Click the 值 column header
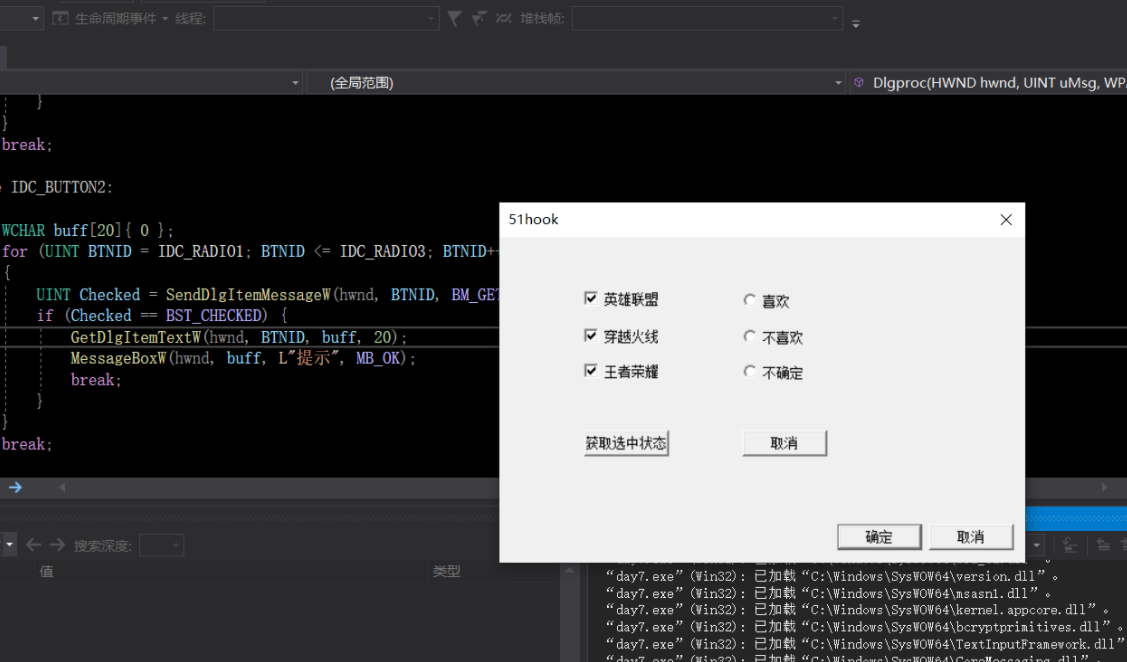This screenshot has width=1127, height=662. pos(47,571)
